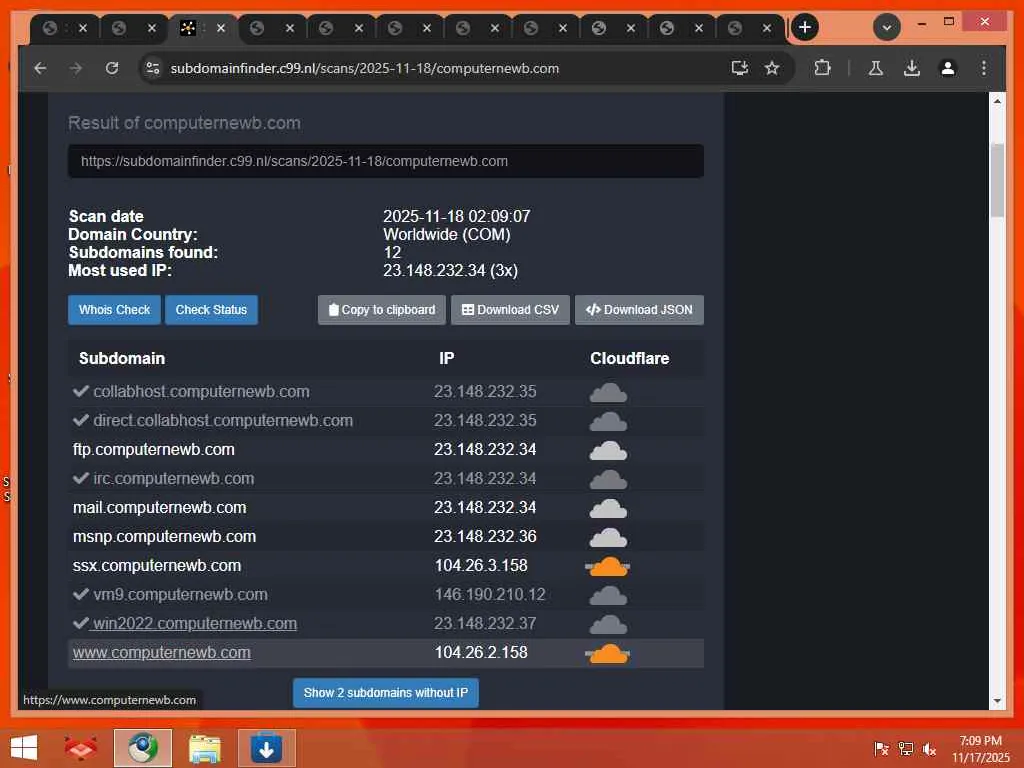Open ssx.computernewb.com link
1024x768 pixels.
click(157, 566)
